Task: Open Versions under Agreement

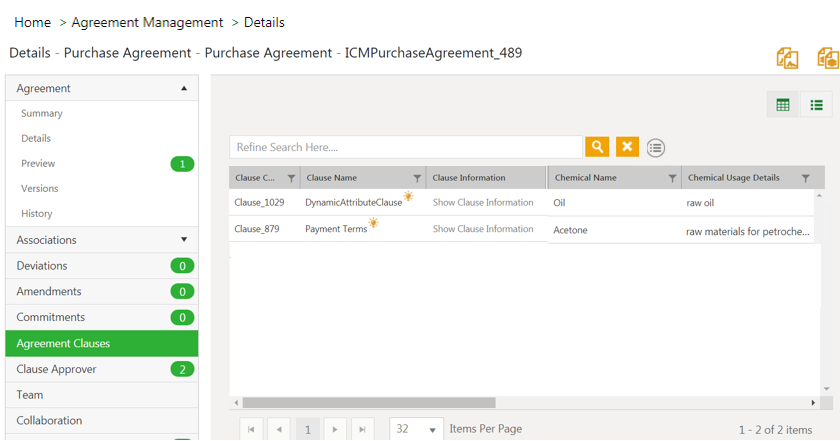Action: (40, 188)
